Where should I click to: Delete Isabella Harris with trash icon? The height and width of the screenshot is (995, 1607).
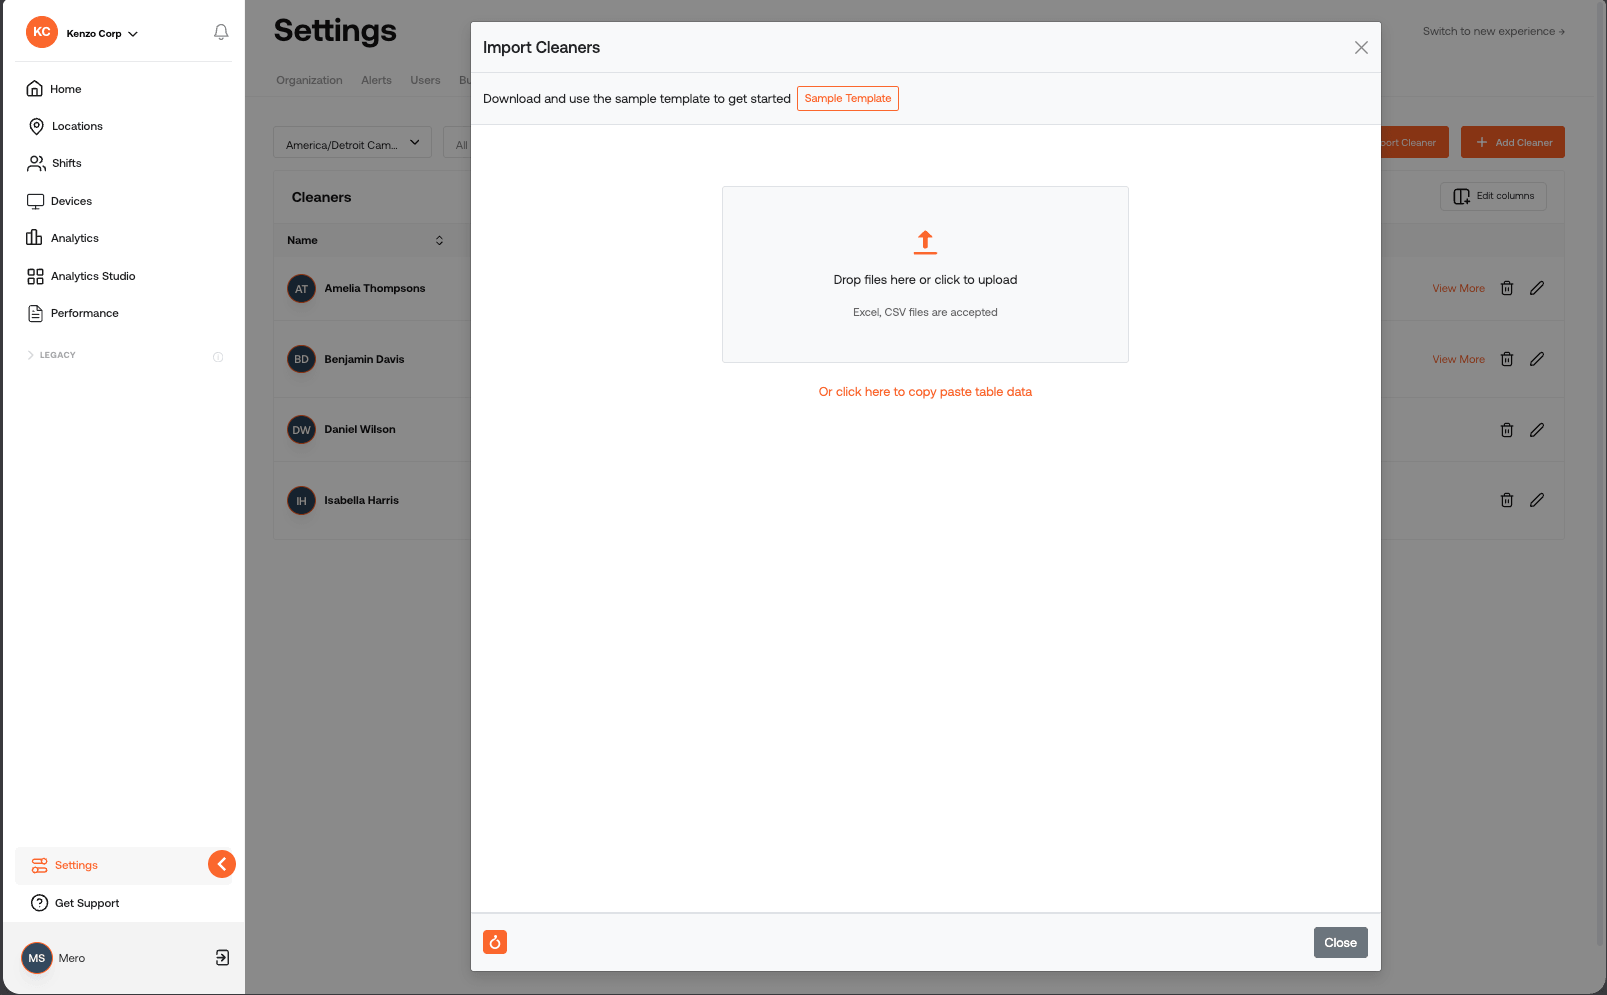[x=1507, y=500]
